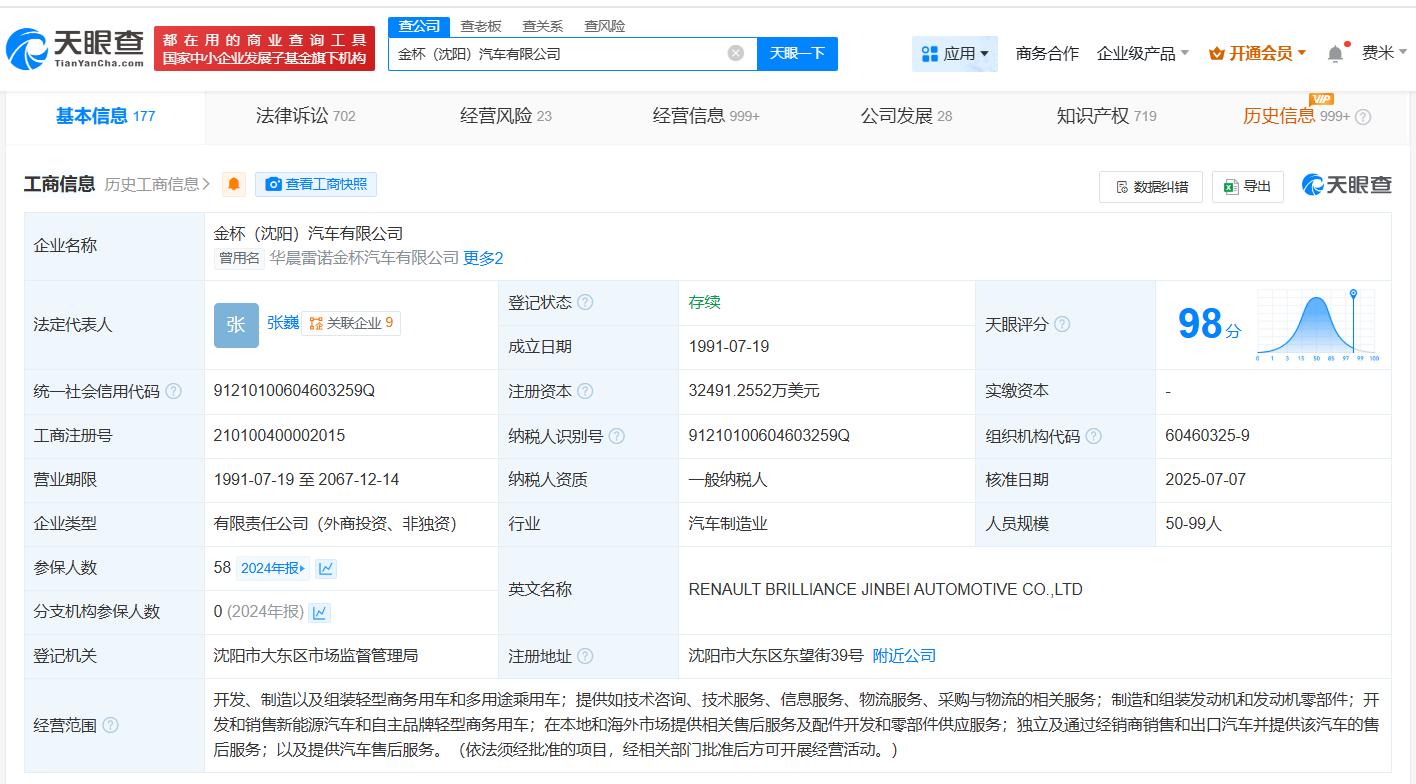Image resolution: width=1416 pixels, height=784 pixels.
Task: Click into the company search input field
Action: (x=560, y=54)
